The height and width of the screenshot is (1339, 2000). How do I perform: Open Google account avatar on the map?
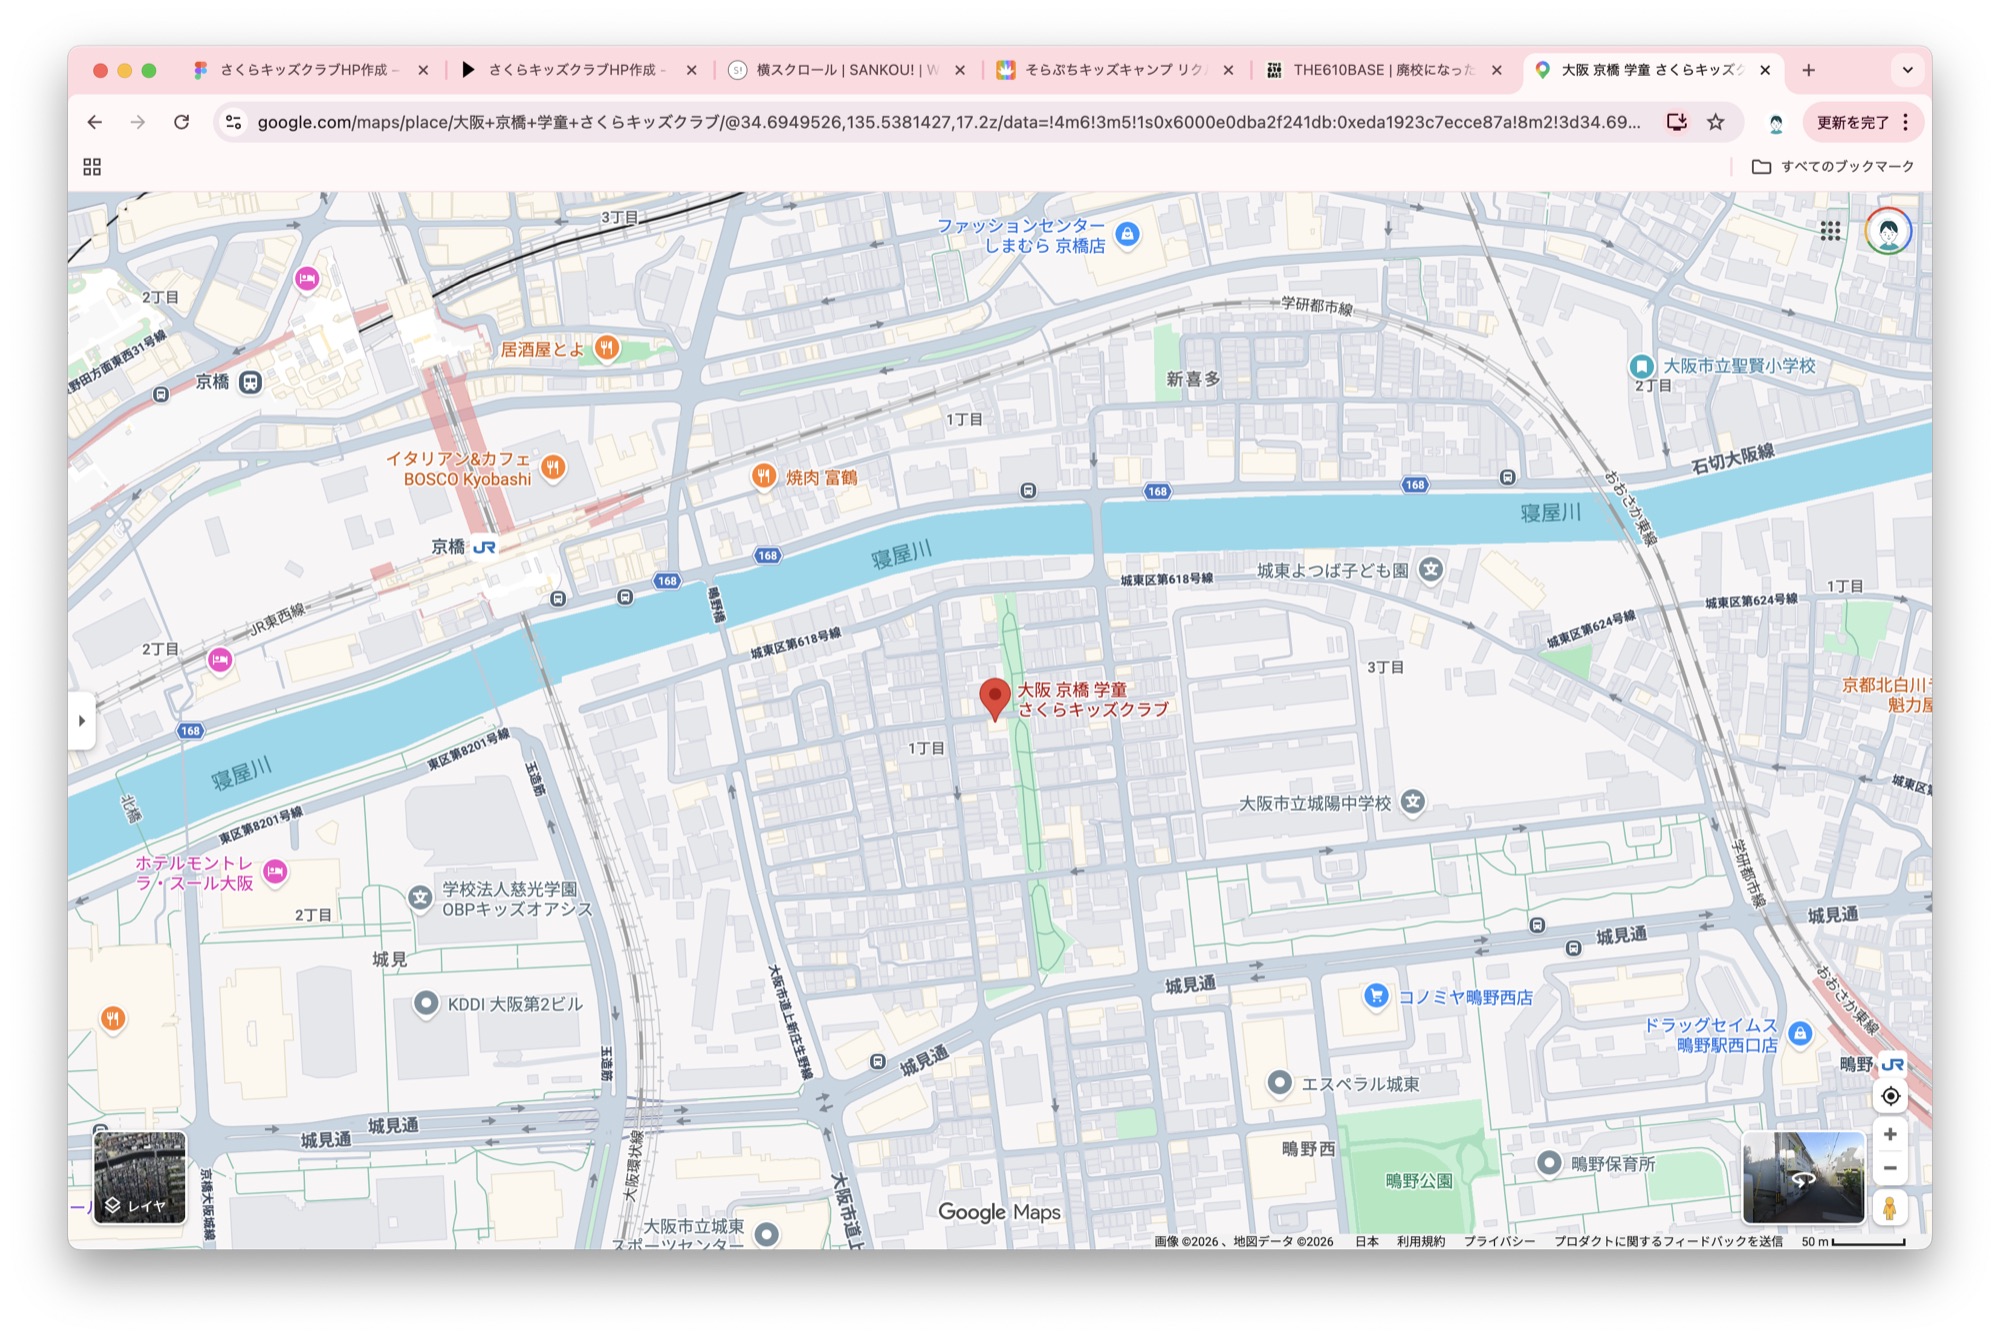coord(1888,231)
